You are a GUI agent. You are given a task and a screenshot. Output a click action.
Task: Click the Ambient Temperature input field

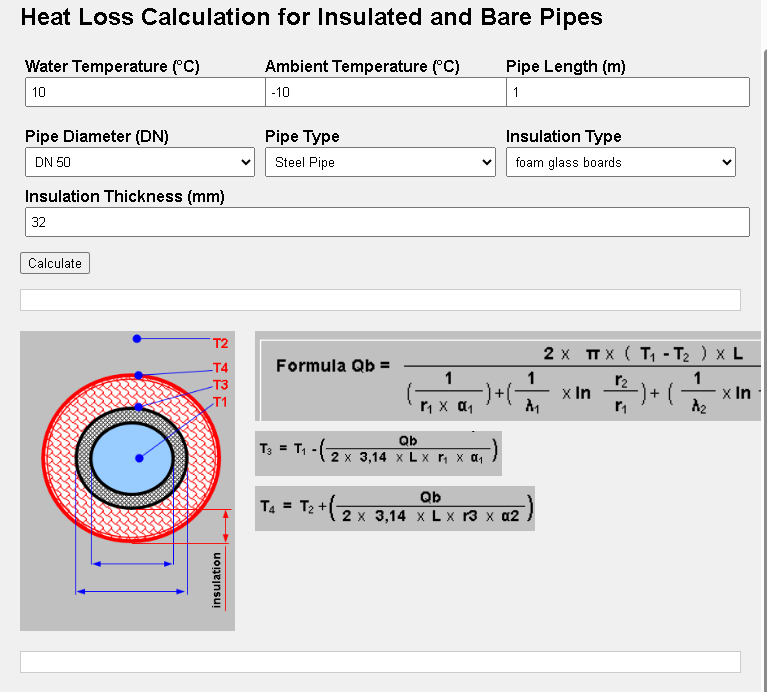pyautogui.click(x=385, y=92)
